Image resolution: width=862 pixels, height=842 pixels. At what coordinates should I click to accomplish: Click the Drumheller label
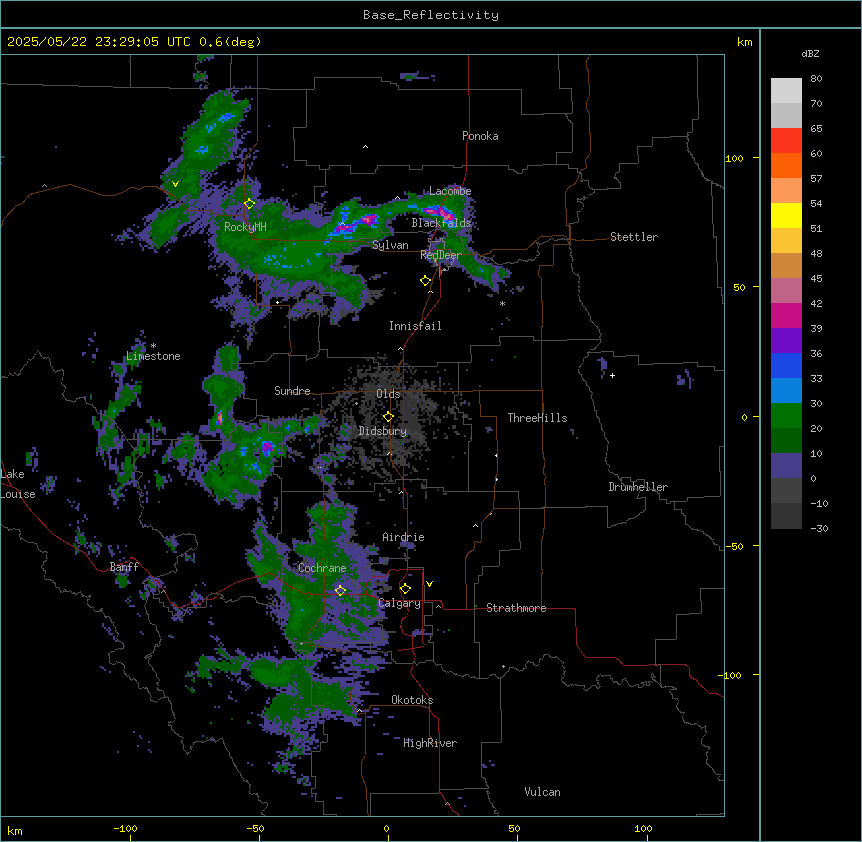[x=638, y=487]
